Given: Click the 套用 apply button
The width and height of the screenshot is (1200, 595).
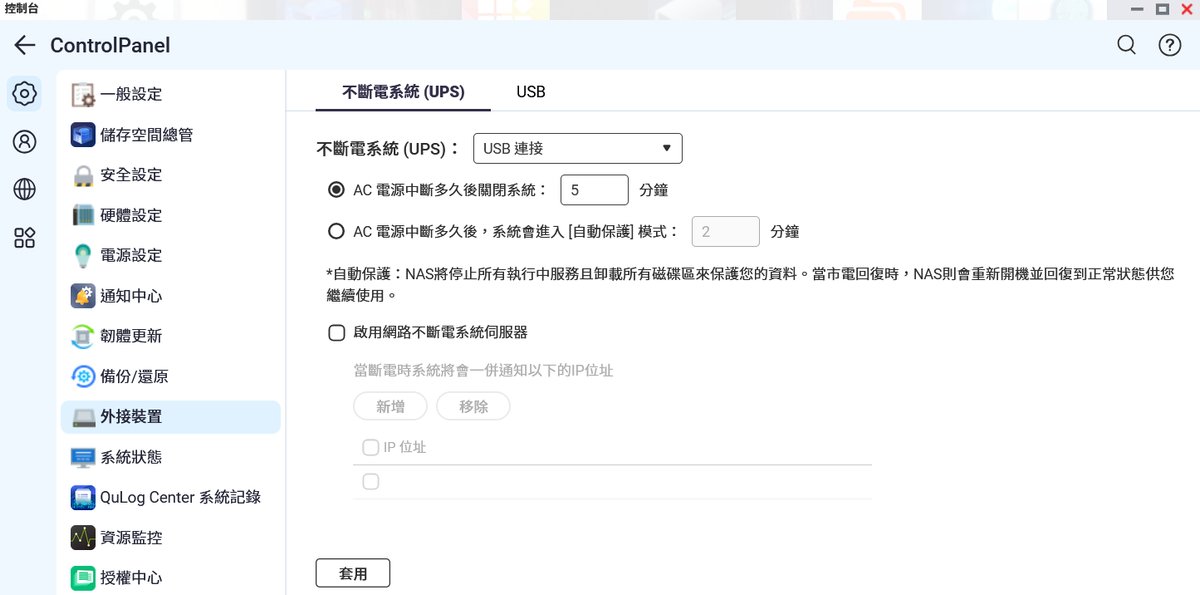Looking at the screenshot, I should pyautogui.click(x=352, y=573).
